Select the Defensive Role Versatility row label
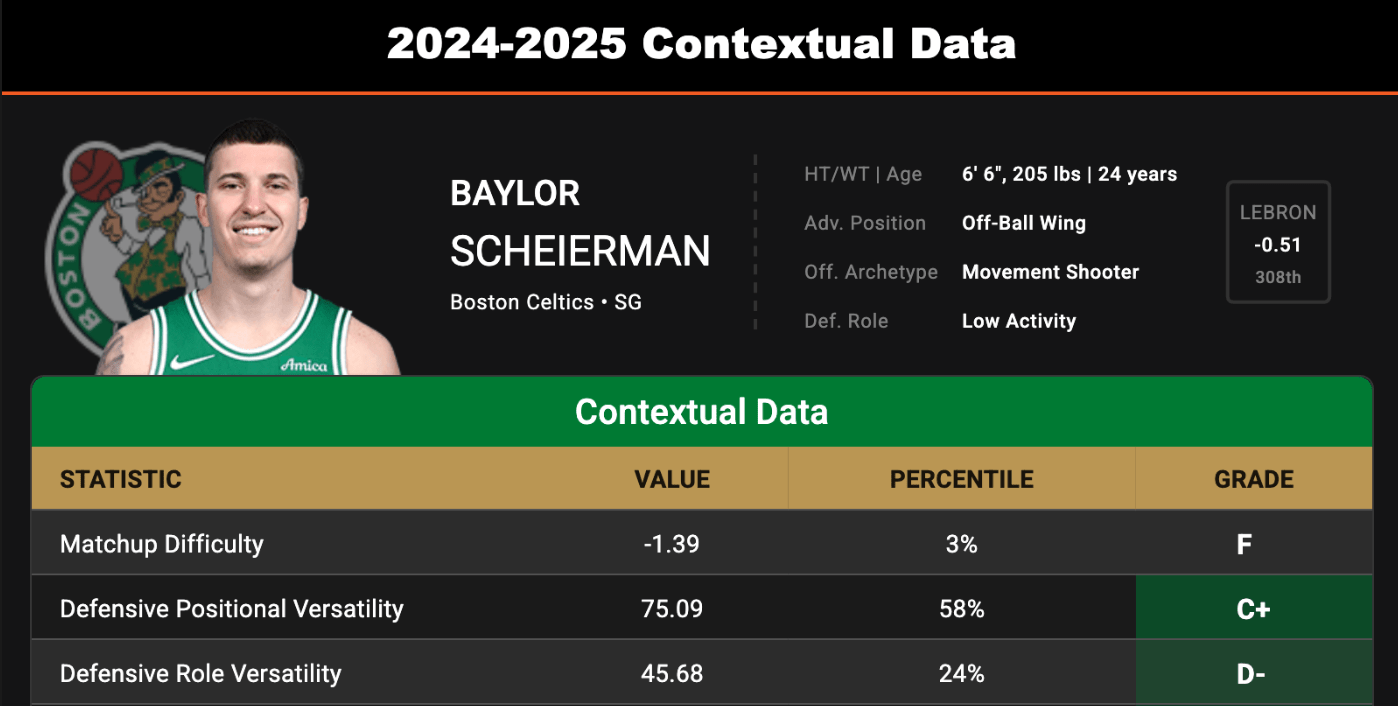 [x=201, y=674]
